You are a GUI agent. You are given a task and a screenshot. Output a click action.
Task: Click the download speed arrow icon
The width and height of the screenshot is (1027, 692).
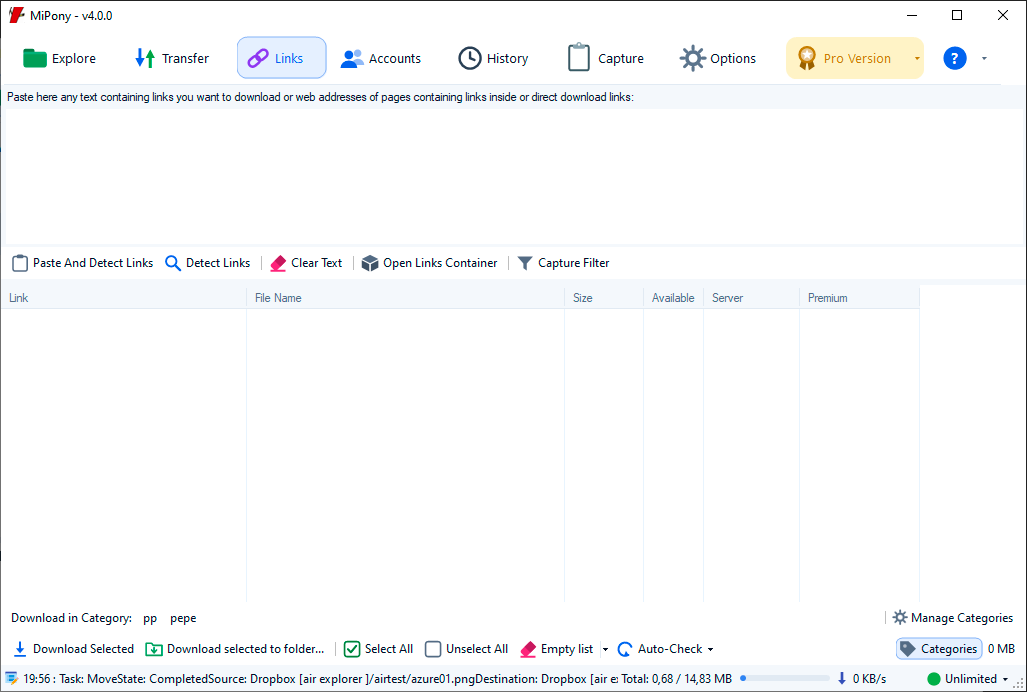point(842,678)
